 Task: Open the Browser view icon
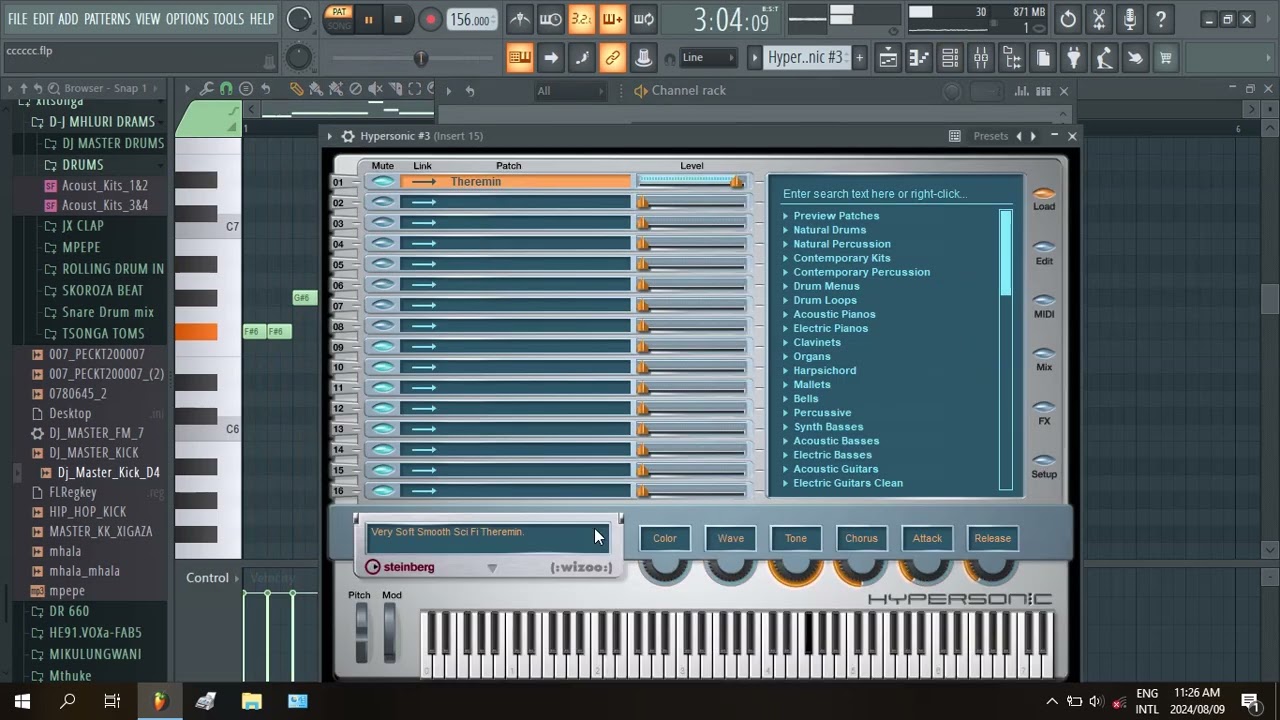tap(1012, 58)
